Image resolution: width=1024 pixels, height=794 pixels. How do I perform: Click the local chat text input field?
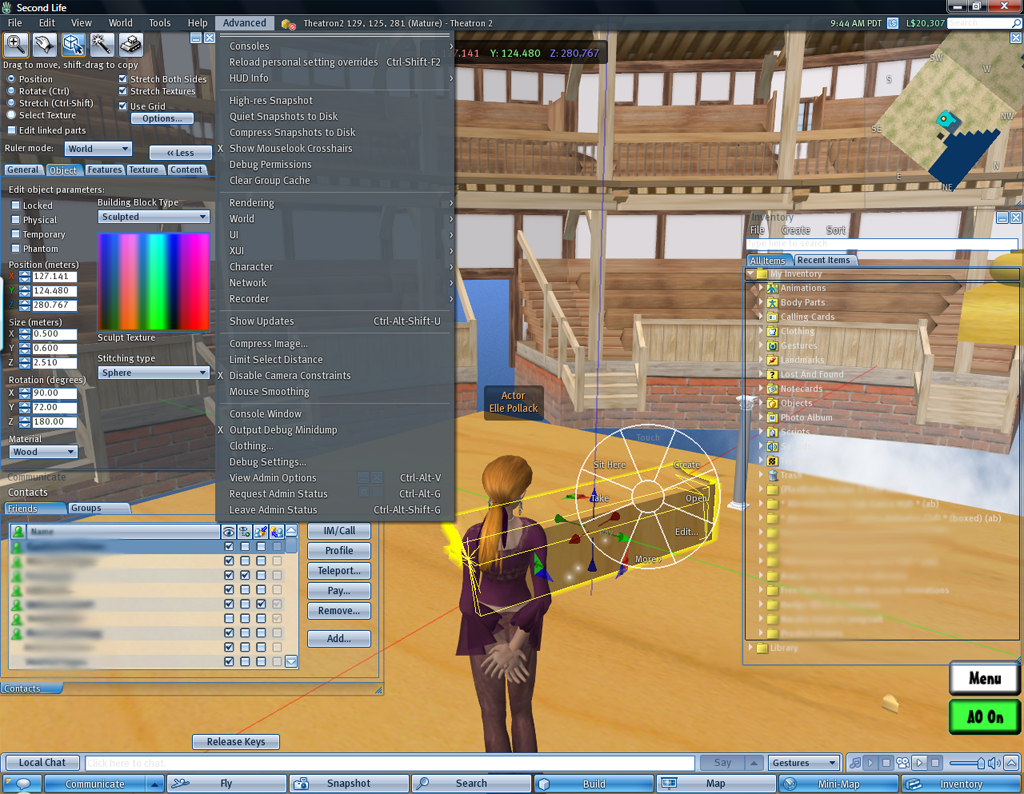390,763
